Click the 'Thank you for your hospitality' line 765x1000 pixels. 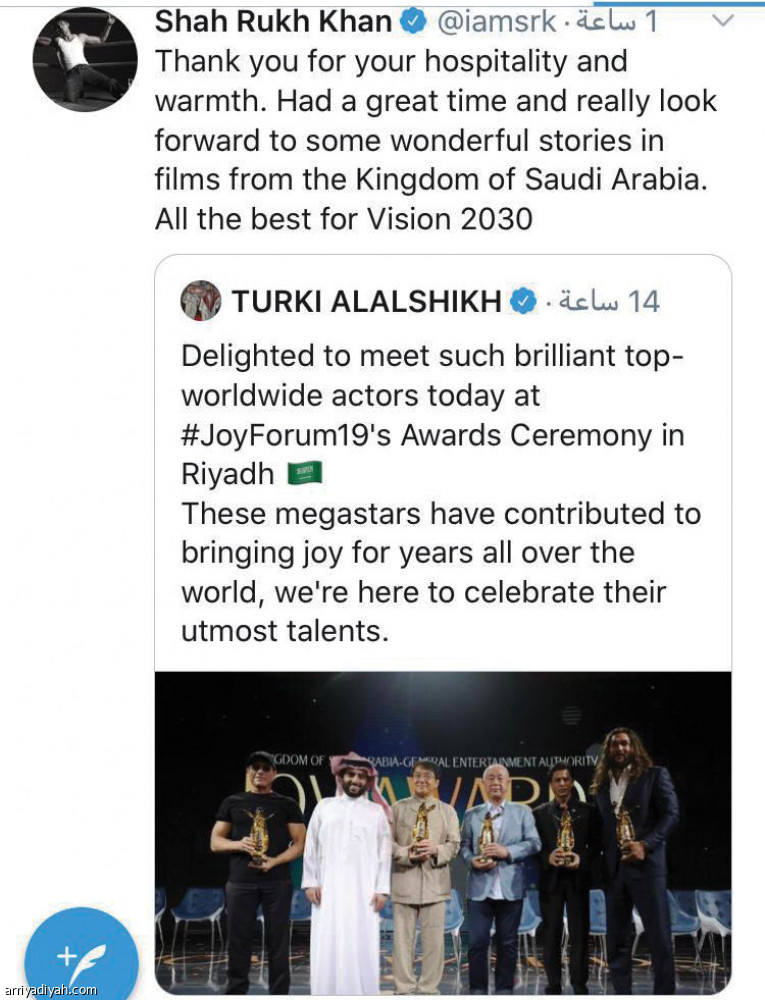(390, 61)
